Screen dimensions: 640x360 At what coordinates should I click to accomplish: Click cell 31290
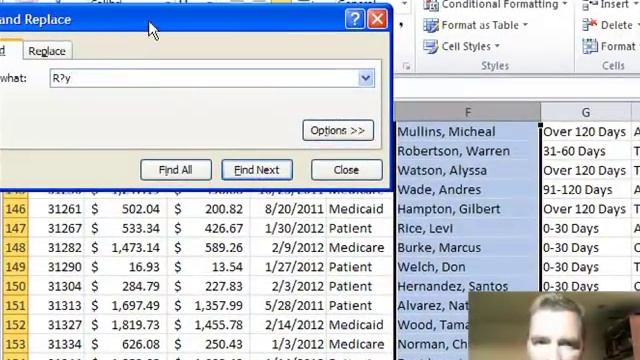coord(56,267)
